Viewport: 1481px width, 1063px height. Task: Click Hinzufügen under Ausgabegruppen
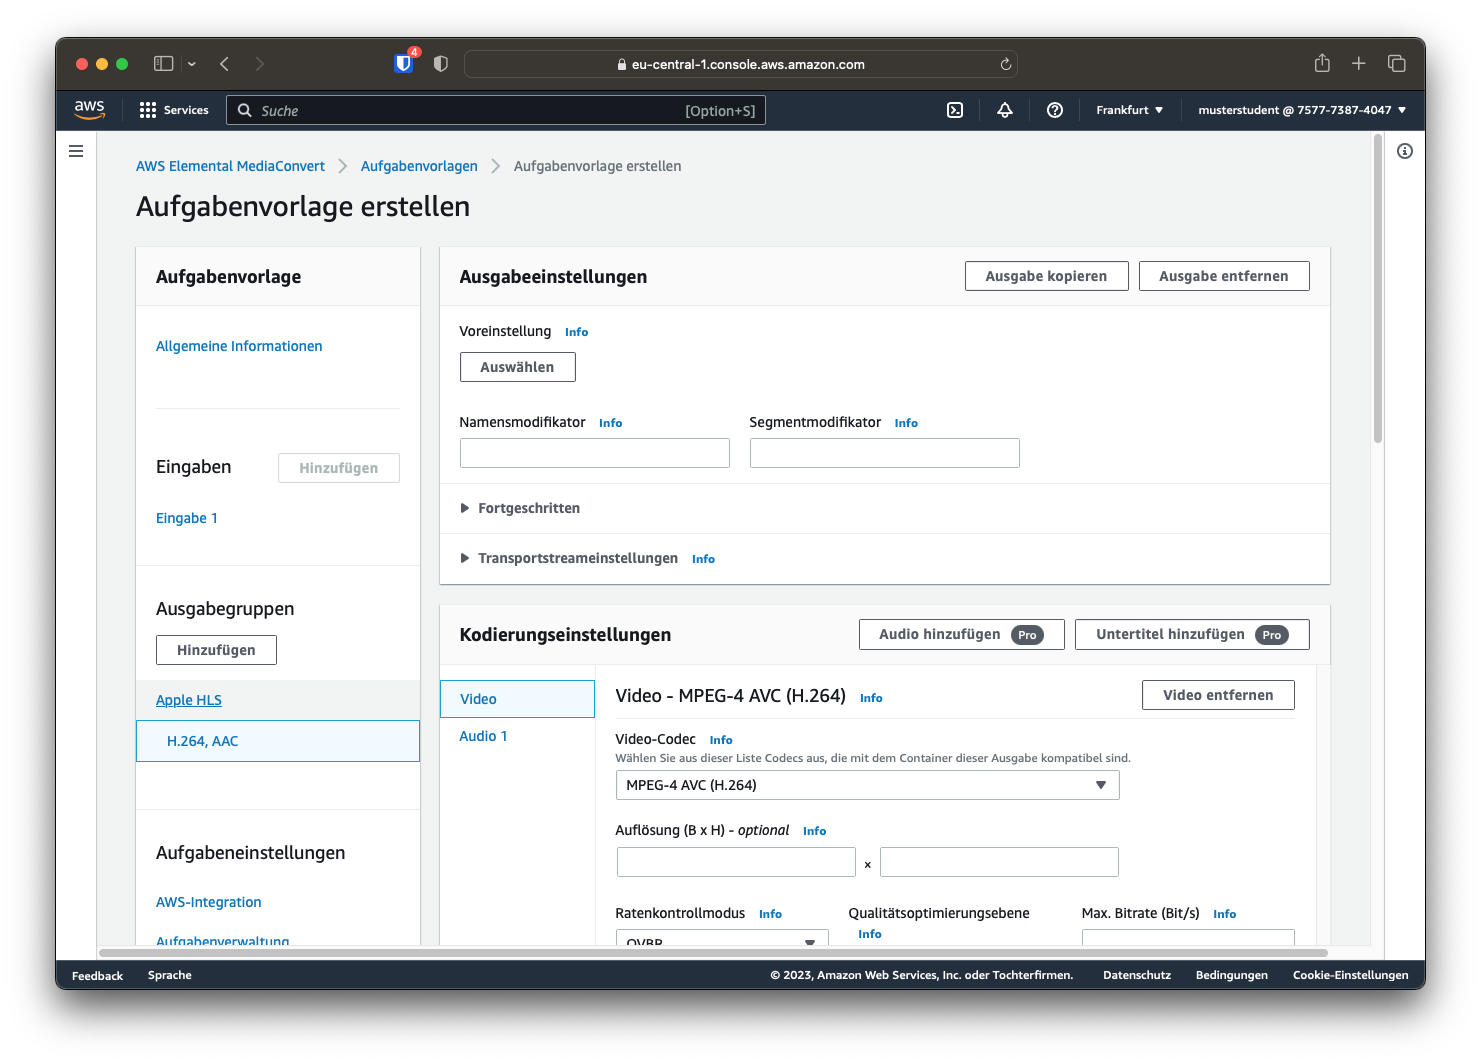pos(216,650)
